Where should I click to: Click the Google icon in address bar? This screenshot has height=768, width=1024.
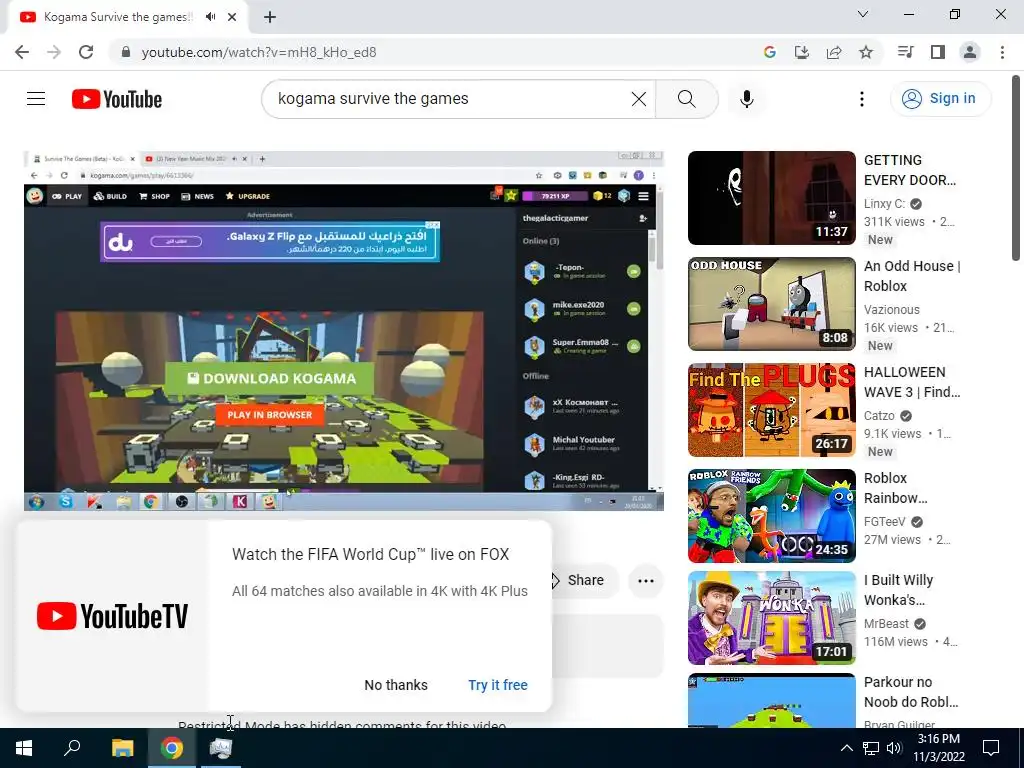coord(769,52)
